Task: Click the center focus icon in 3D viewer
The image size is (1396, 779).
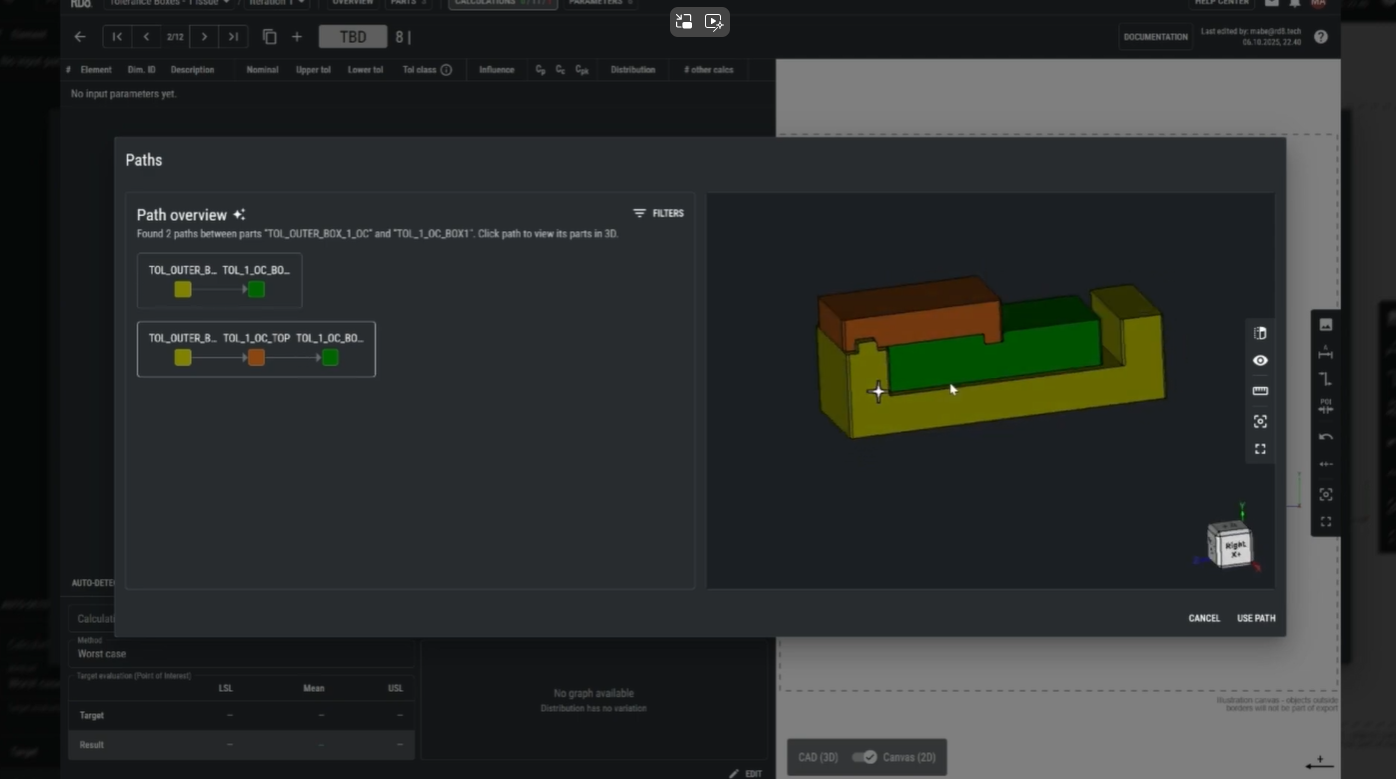Action: (1260, 421)
